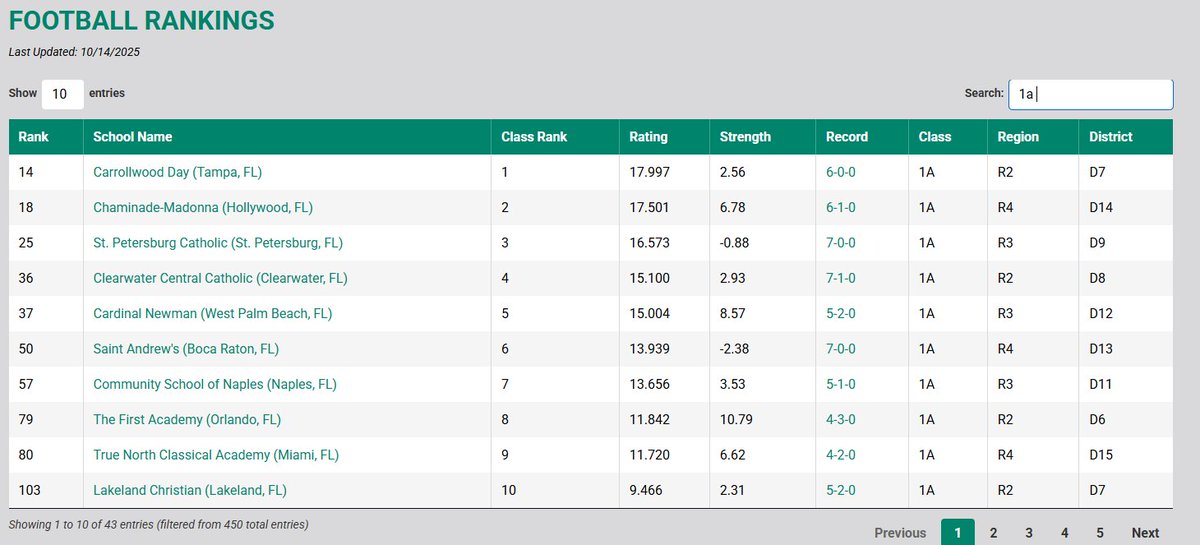Screen dimensions: 1200x545
Task: Open Clearwater Central Catholic's 7-1-0 record
Action: pyautogui.click(x=841, y=278)
